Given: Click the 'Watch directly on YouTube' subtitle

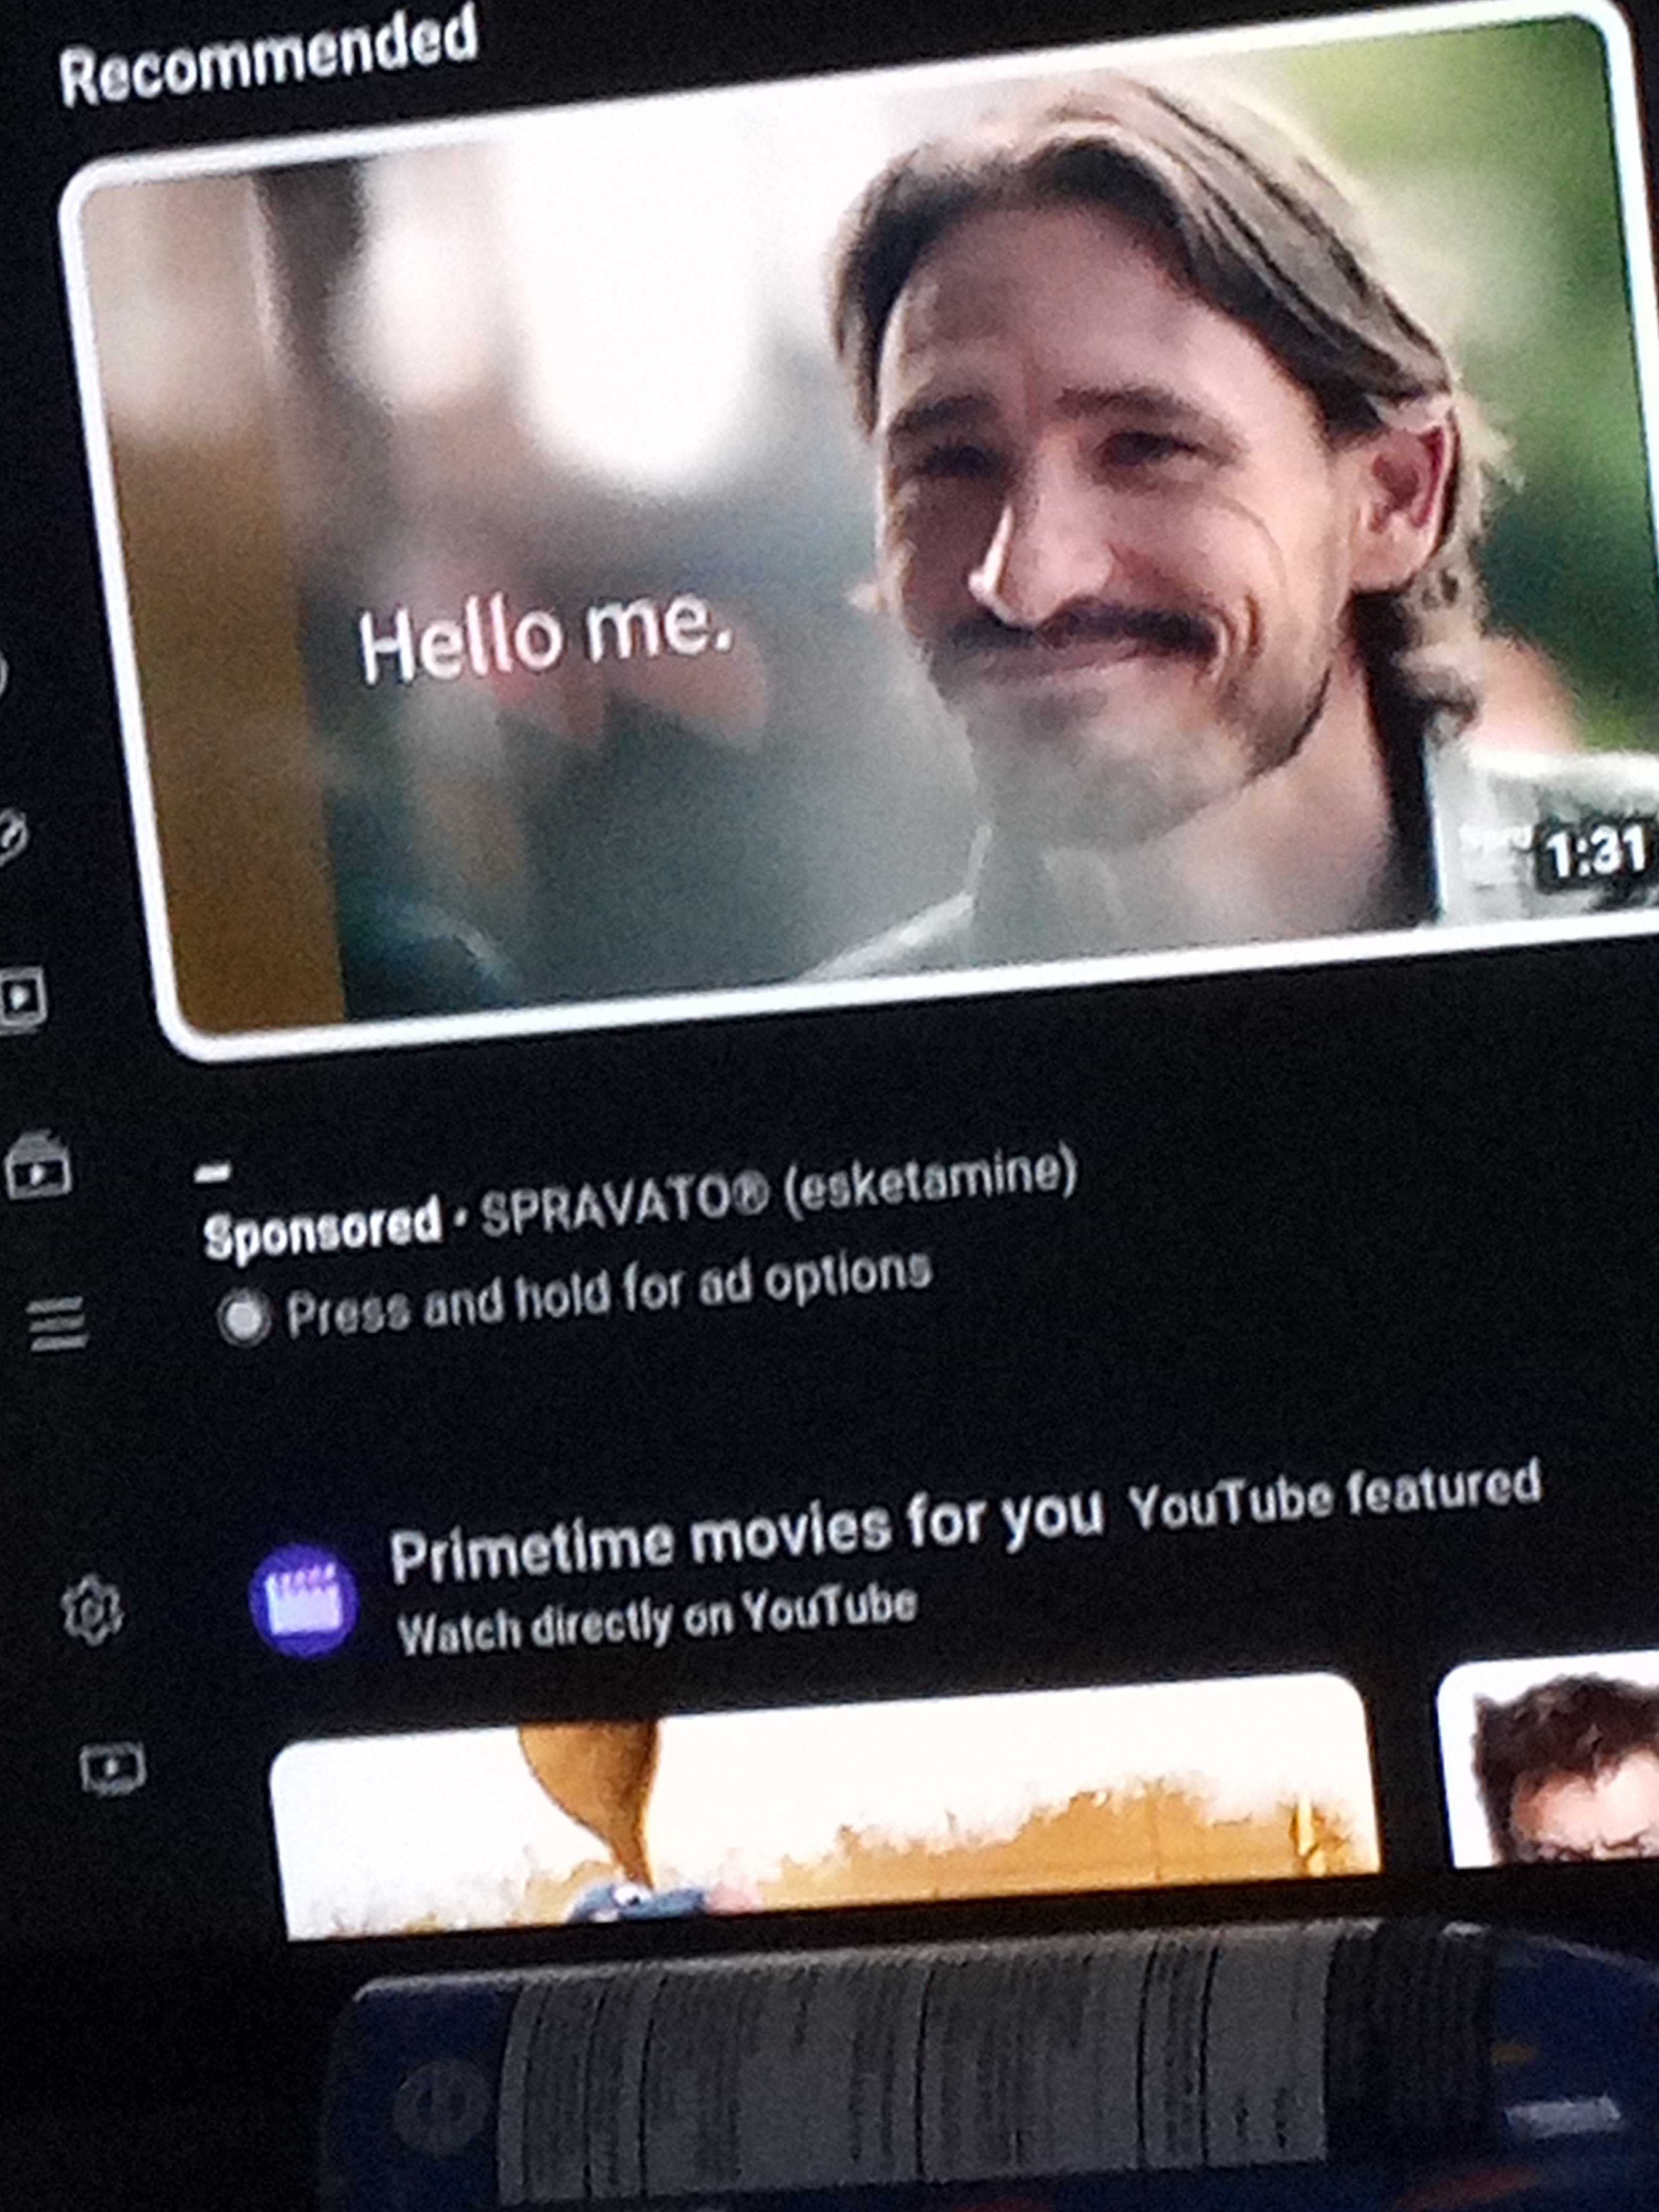Looking at the screenshot, I should tap(657, 1620).
